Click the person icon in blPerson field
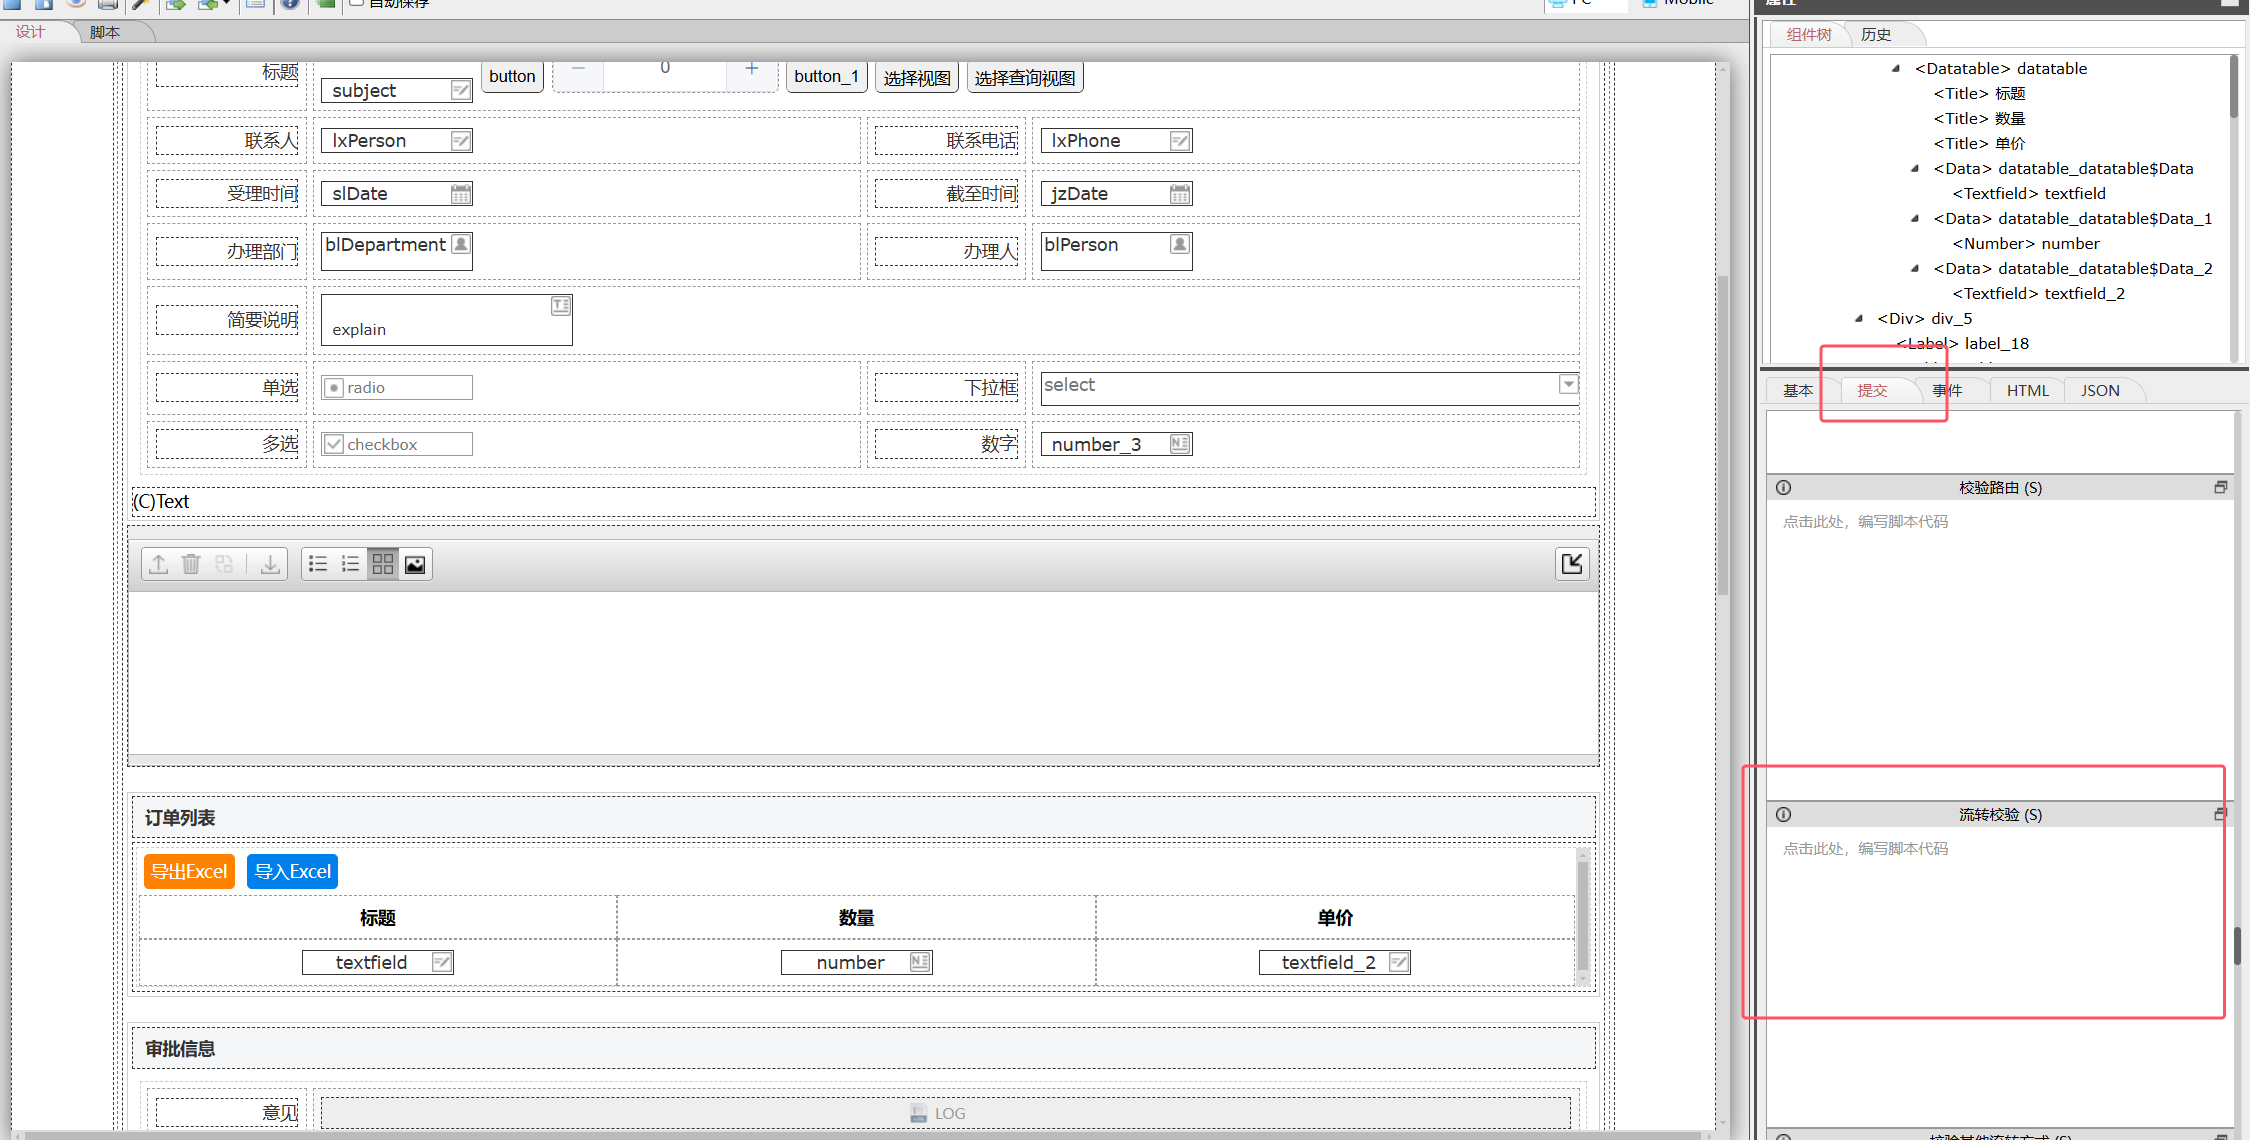 tap(1180, 244)
